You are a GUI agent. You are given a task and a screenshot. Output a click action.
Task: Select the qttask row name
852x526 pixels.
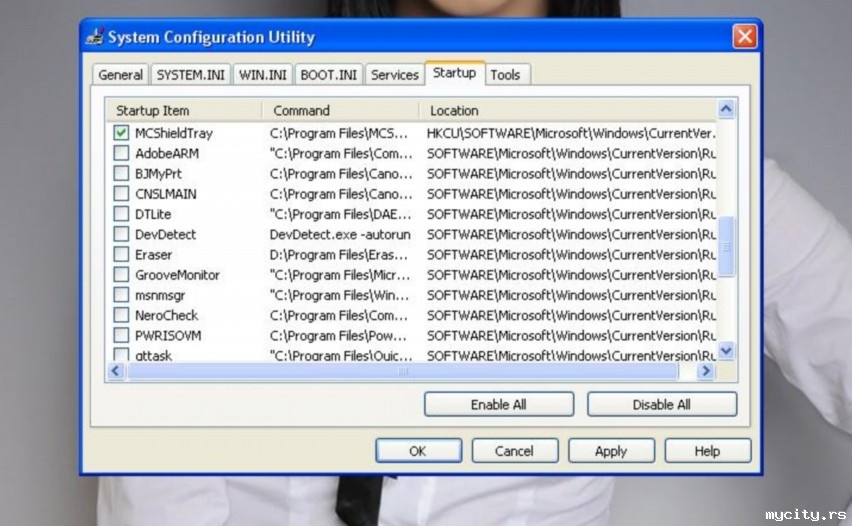[x=153, y=356]
